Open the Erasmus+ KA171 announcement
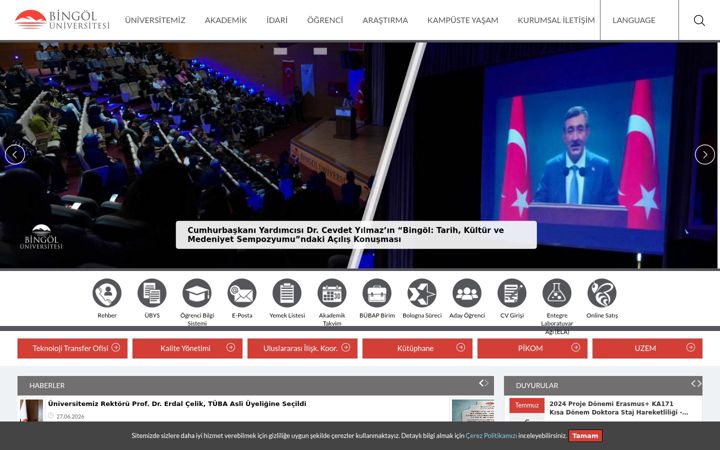 [619, 408]
